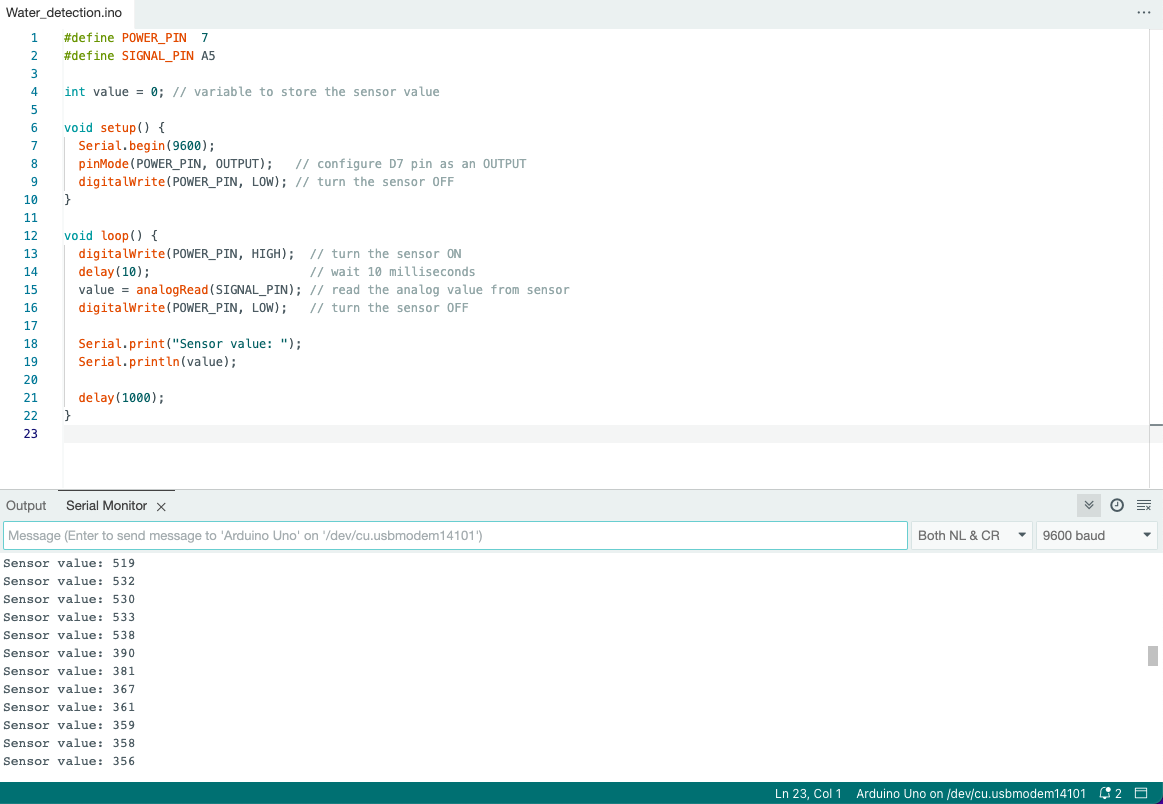Click 'void loop() {' in the code
This screenshot has height=804, width=1163.
[x=111, y=236]
